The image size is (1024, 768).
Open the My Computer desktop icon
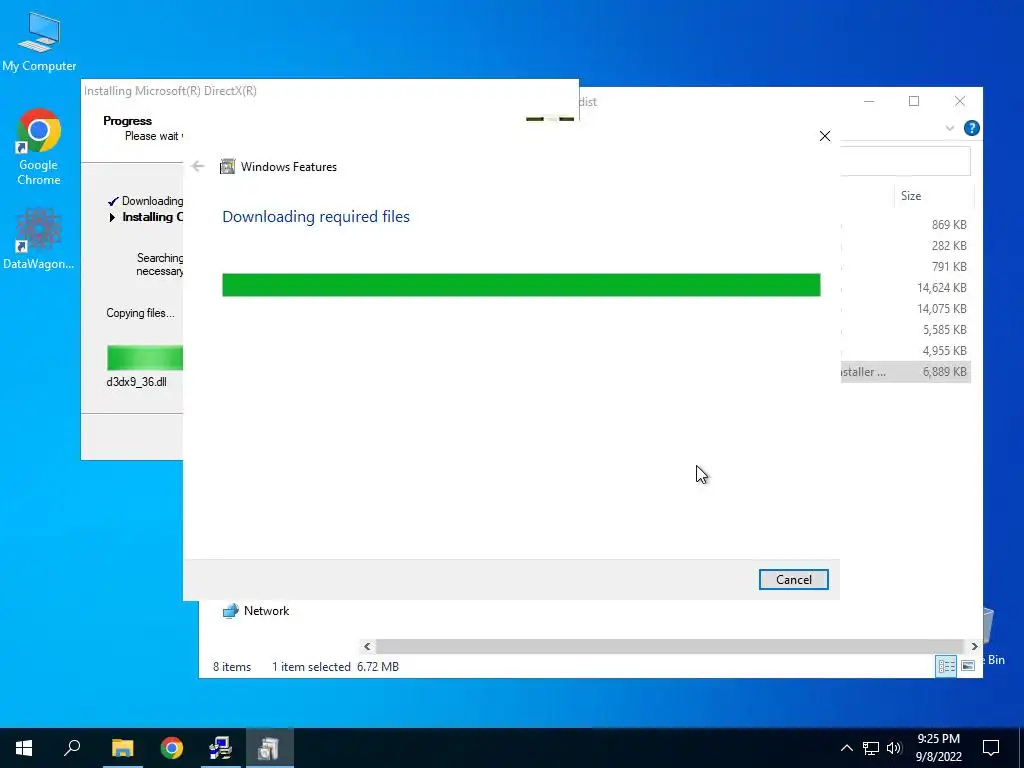pyautogui.click(x=39, y=42)
